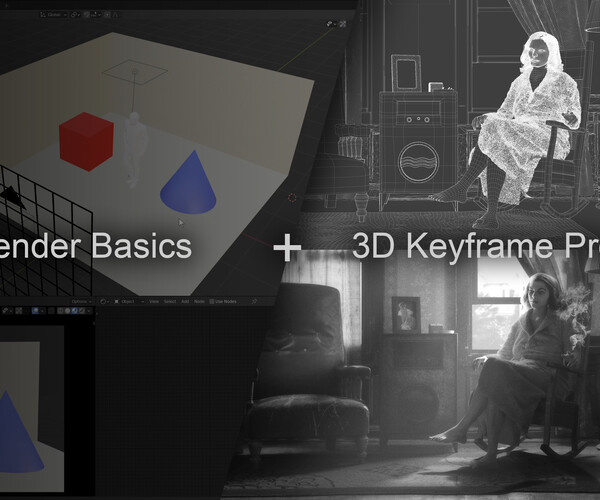Select the blue cone in the viewport
Screen dimensions: 600x500
(189, 183)
